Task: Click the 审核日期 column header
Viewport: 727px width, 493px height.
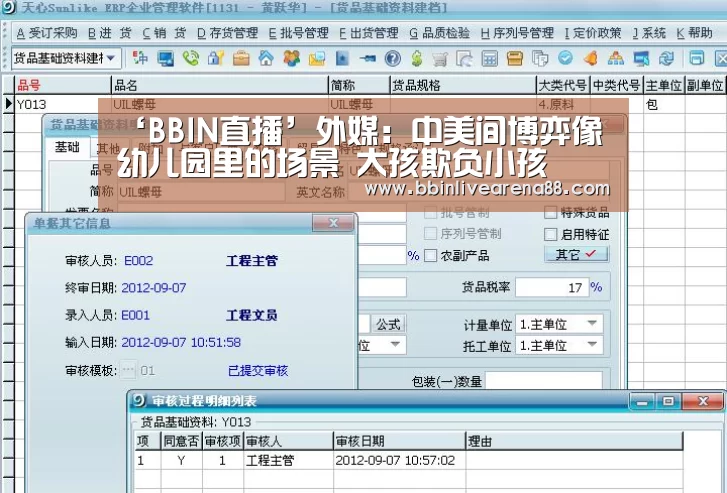Action: coord(399,441)
